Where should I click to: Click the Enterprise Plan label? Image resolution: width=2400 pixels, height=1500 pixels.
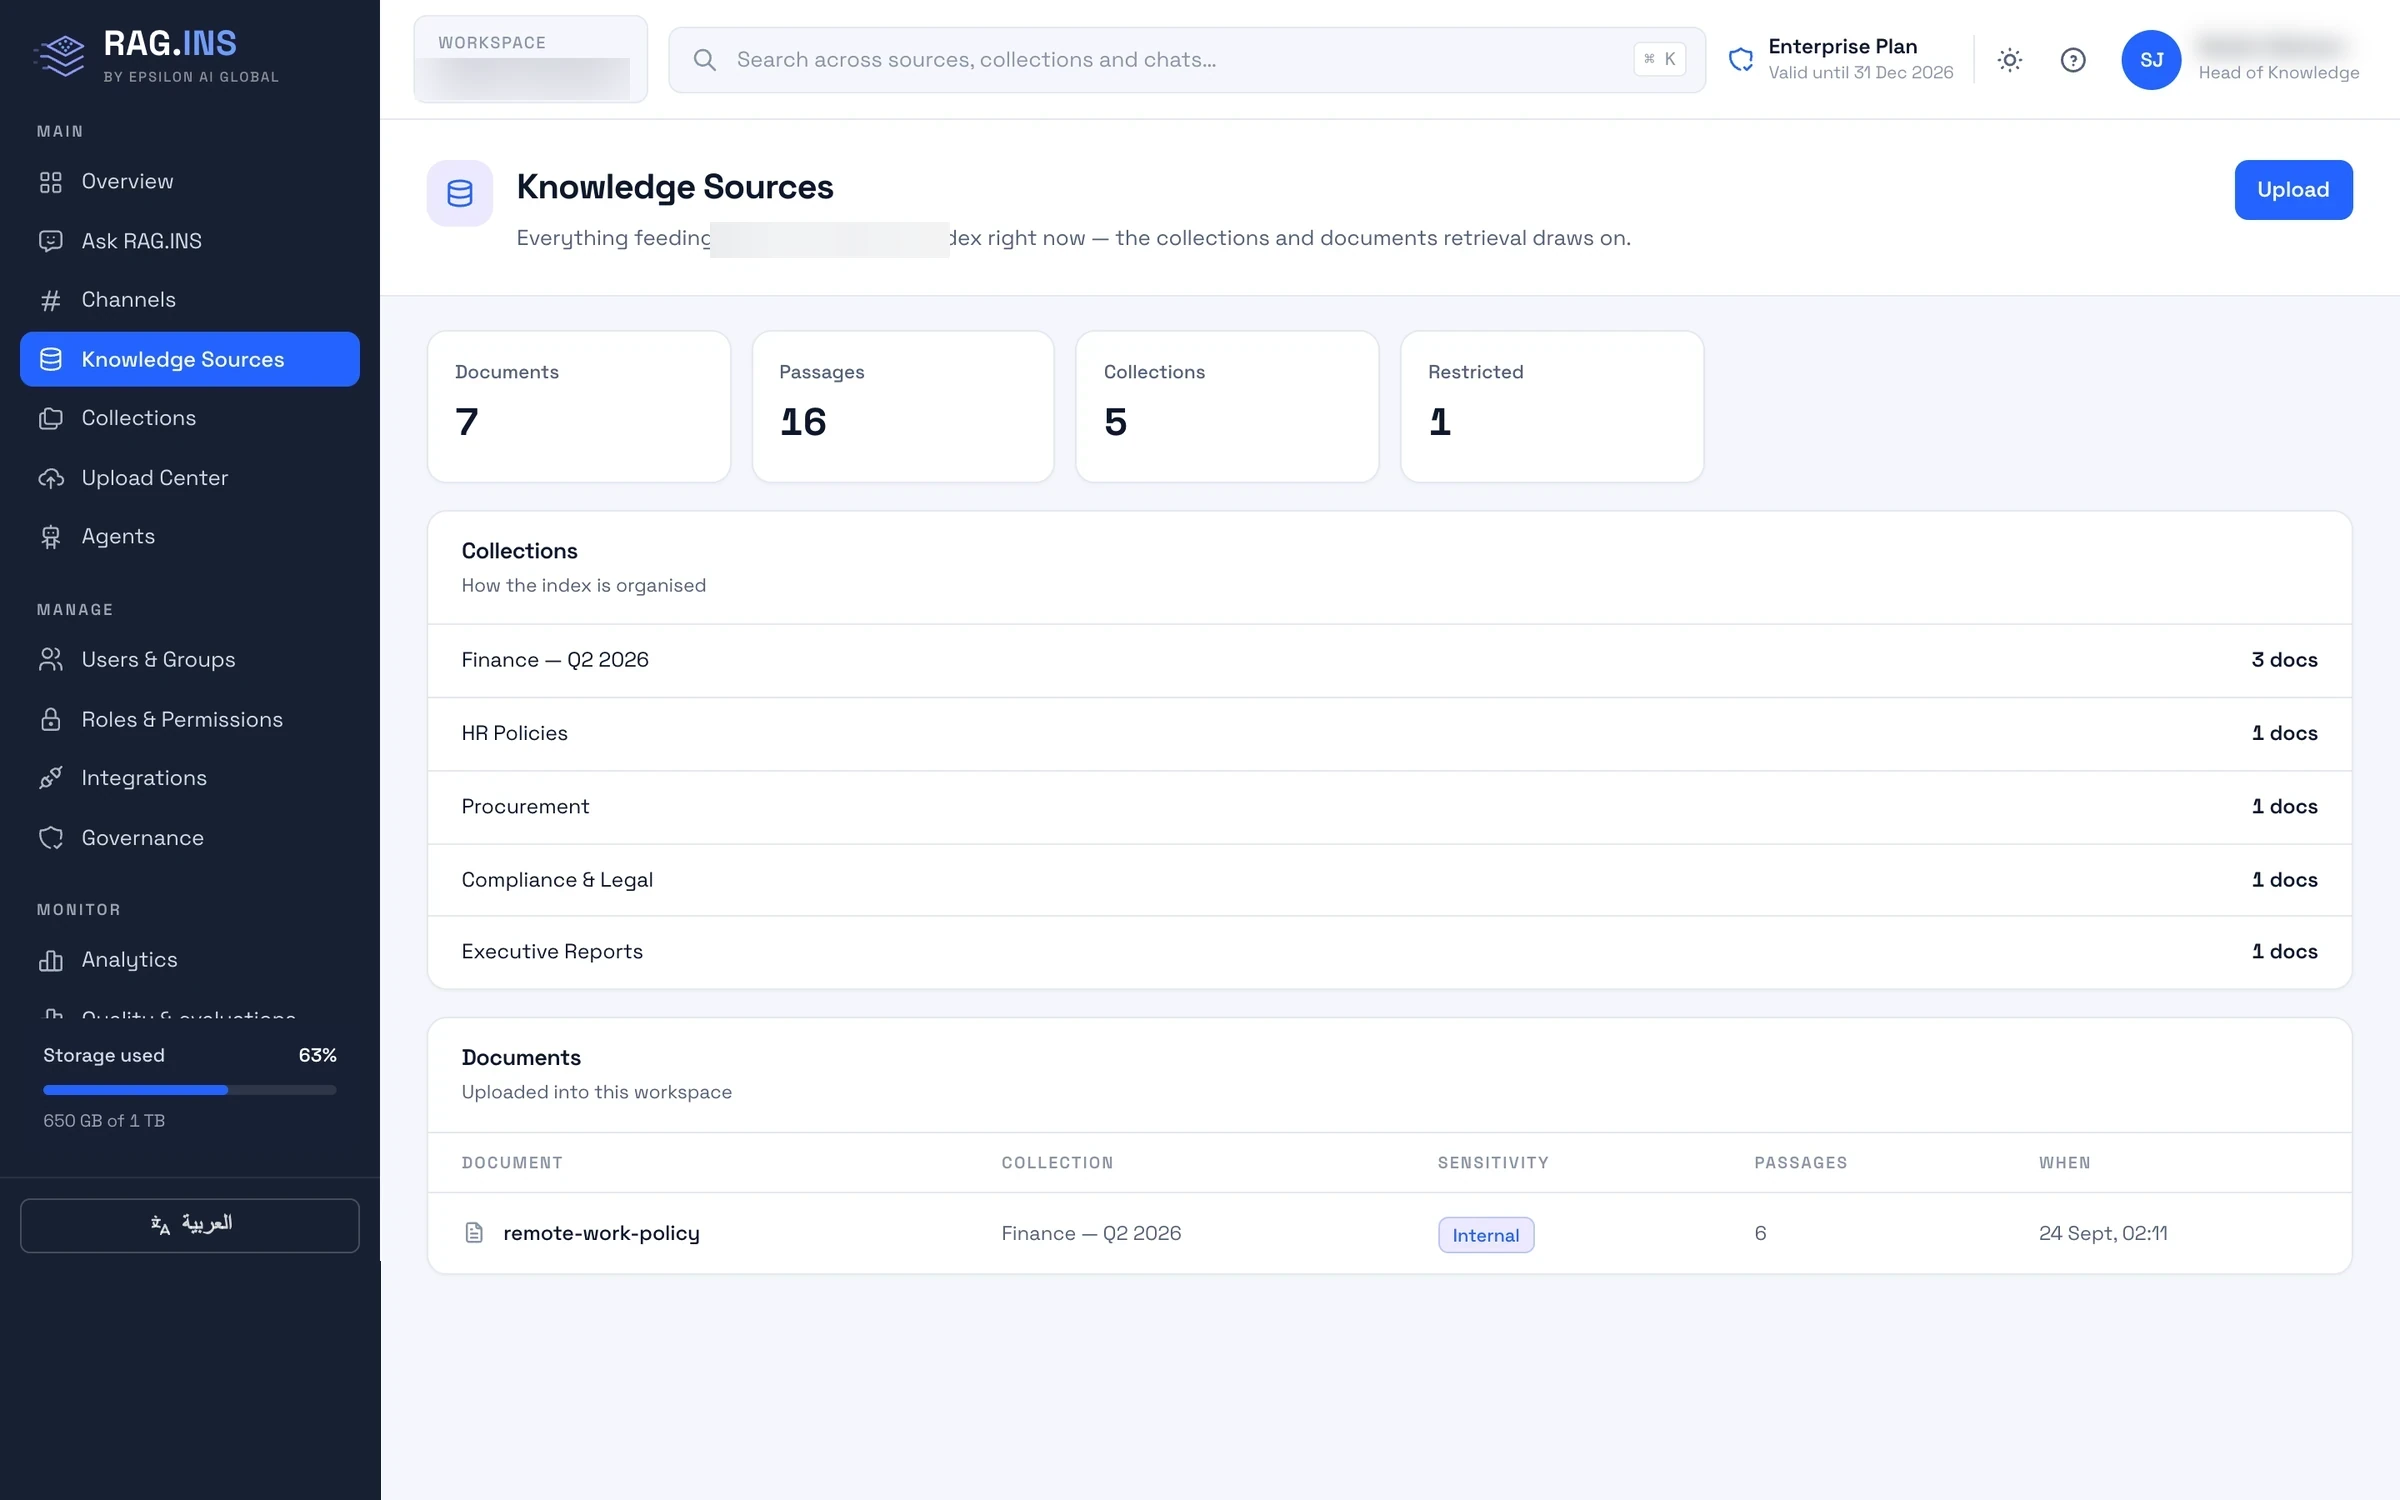pyautogui.click(x=1843, y=46)
